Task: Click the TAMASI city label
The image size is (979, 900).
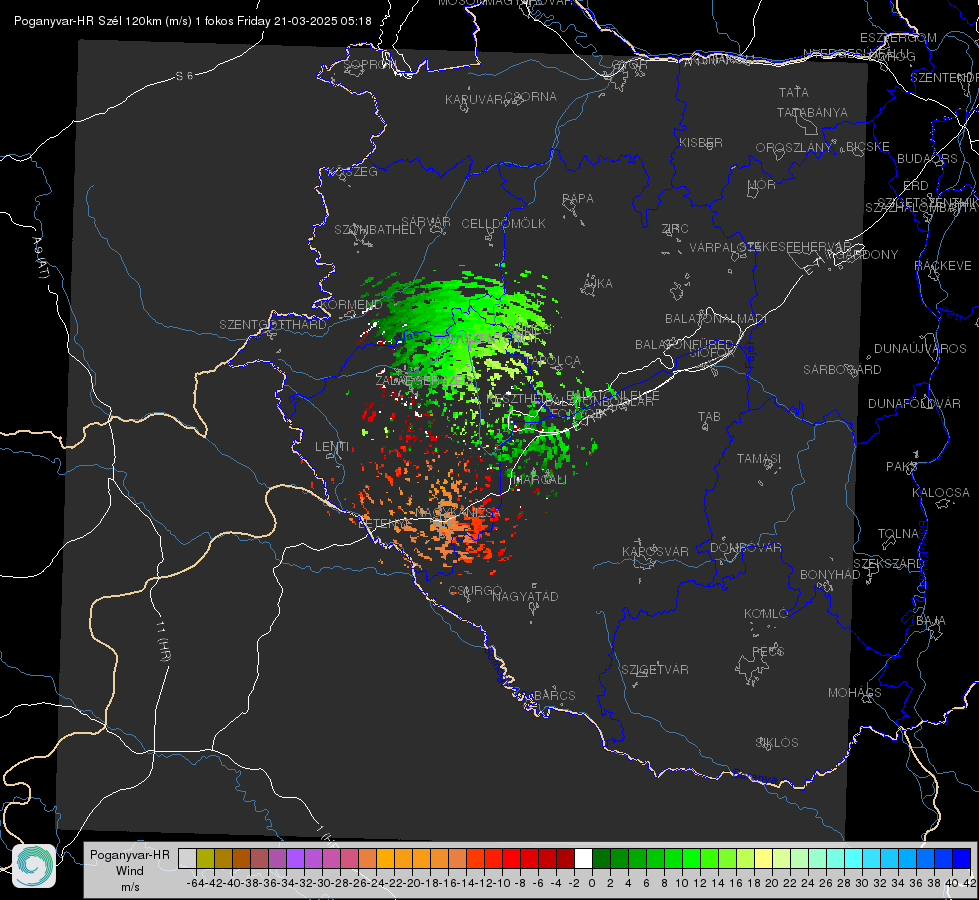Action: pos(759,458)
